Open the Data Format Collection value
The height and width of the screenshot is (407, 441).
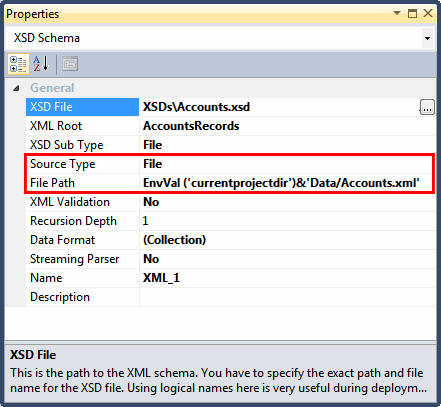[x=174, y=240]
